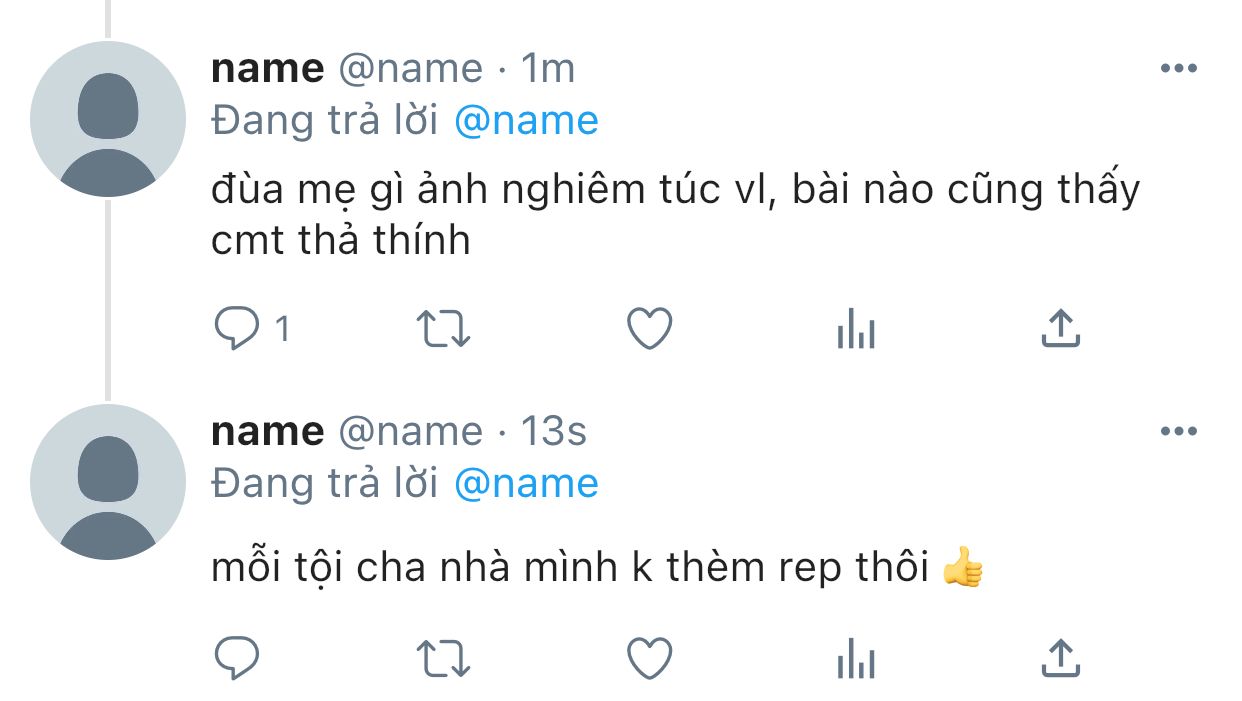Like the tweet with thumbs-up emoji
Screen dimensions: 1242x701
[x=649, y=659]
